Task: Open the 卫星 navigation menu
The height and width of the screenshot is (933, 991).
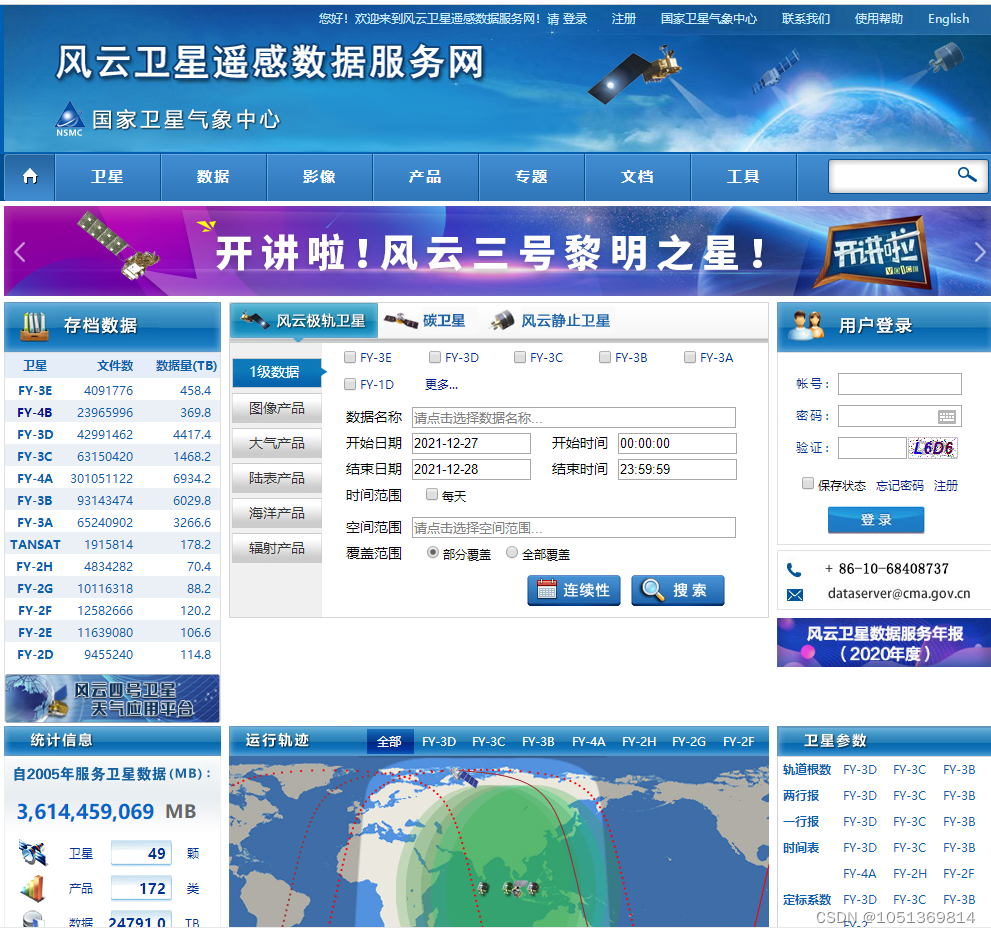Action: click(107, 177)
